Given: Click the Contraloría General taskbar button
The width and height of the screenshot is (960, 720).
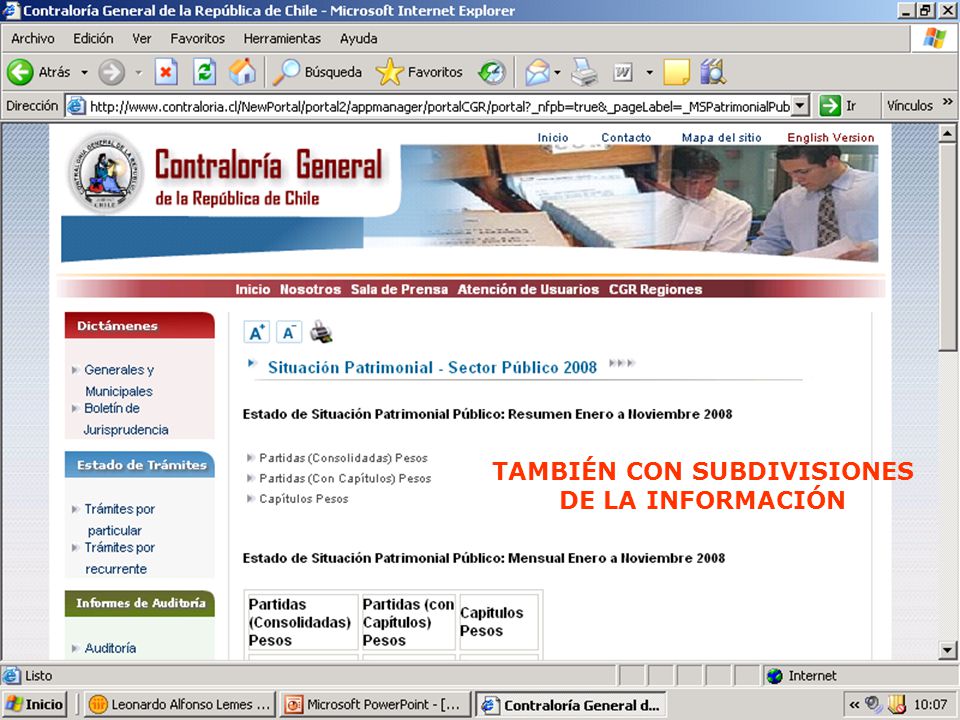Looking at the screenshot, I should pos(571,705).
